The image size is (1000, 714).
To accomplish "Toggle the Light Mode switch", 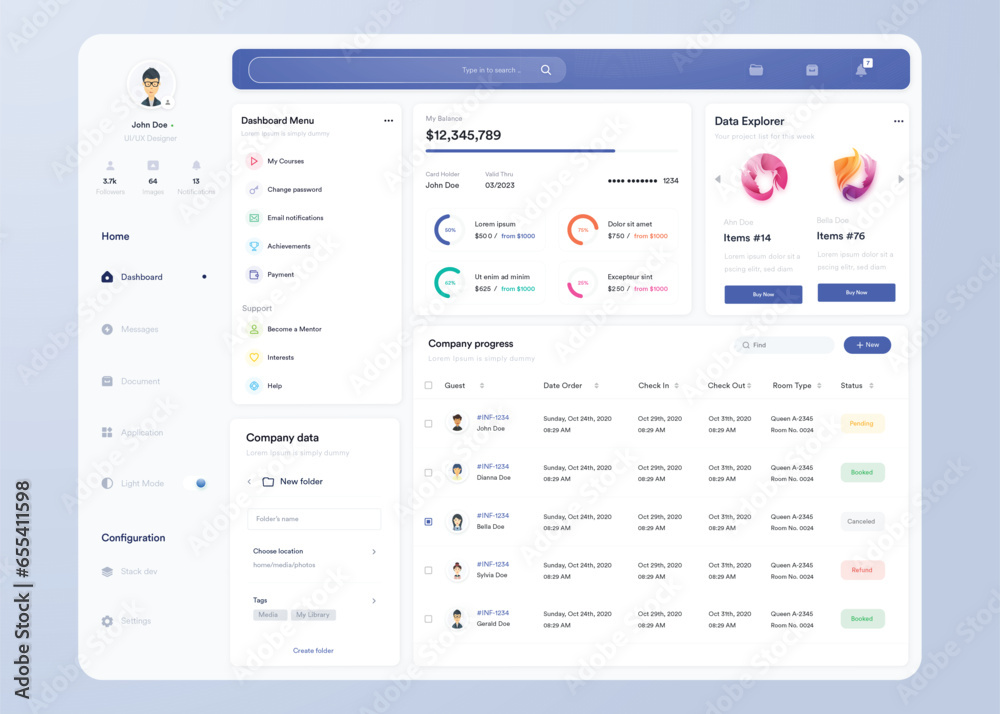I will point(196,483).
